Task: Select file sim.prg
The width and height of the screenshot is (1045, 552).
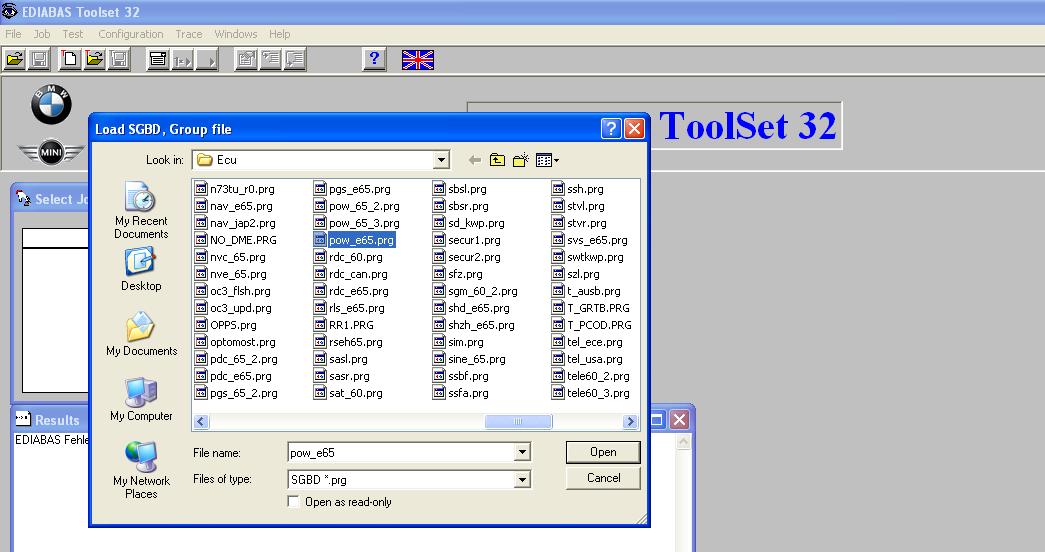Action: click(x=459, y=342)
